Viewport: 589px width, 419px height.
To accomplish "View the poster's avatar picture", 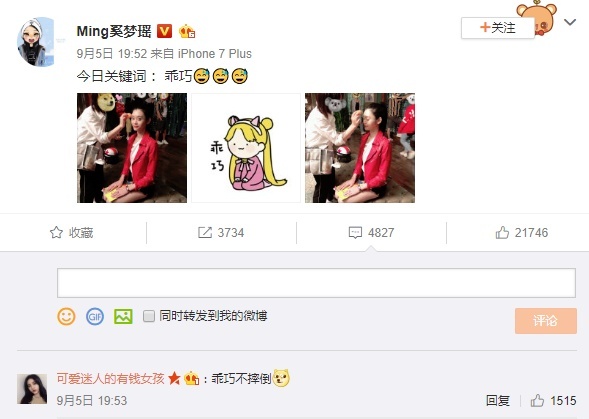I will click(36, 42).
